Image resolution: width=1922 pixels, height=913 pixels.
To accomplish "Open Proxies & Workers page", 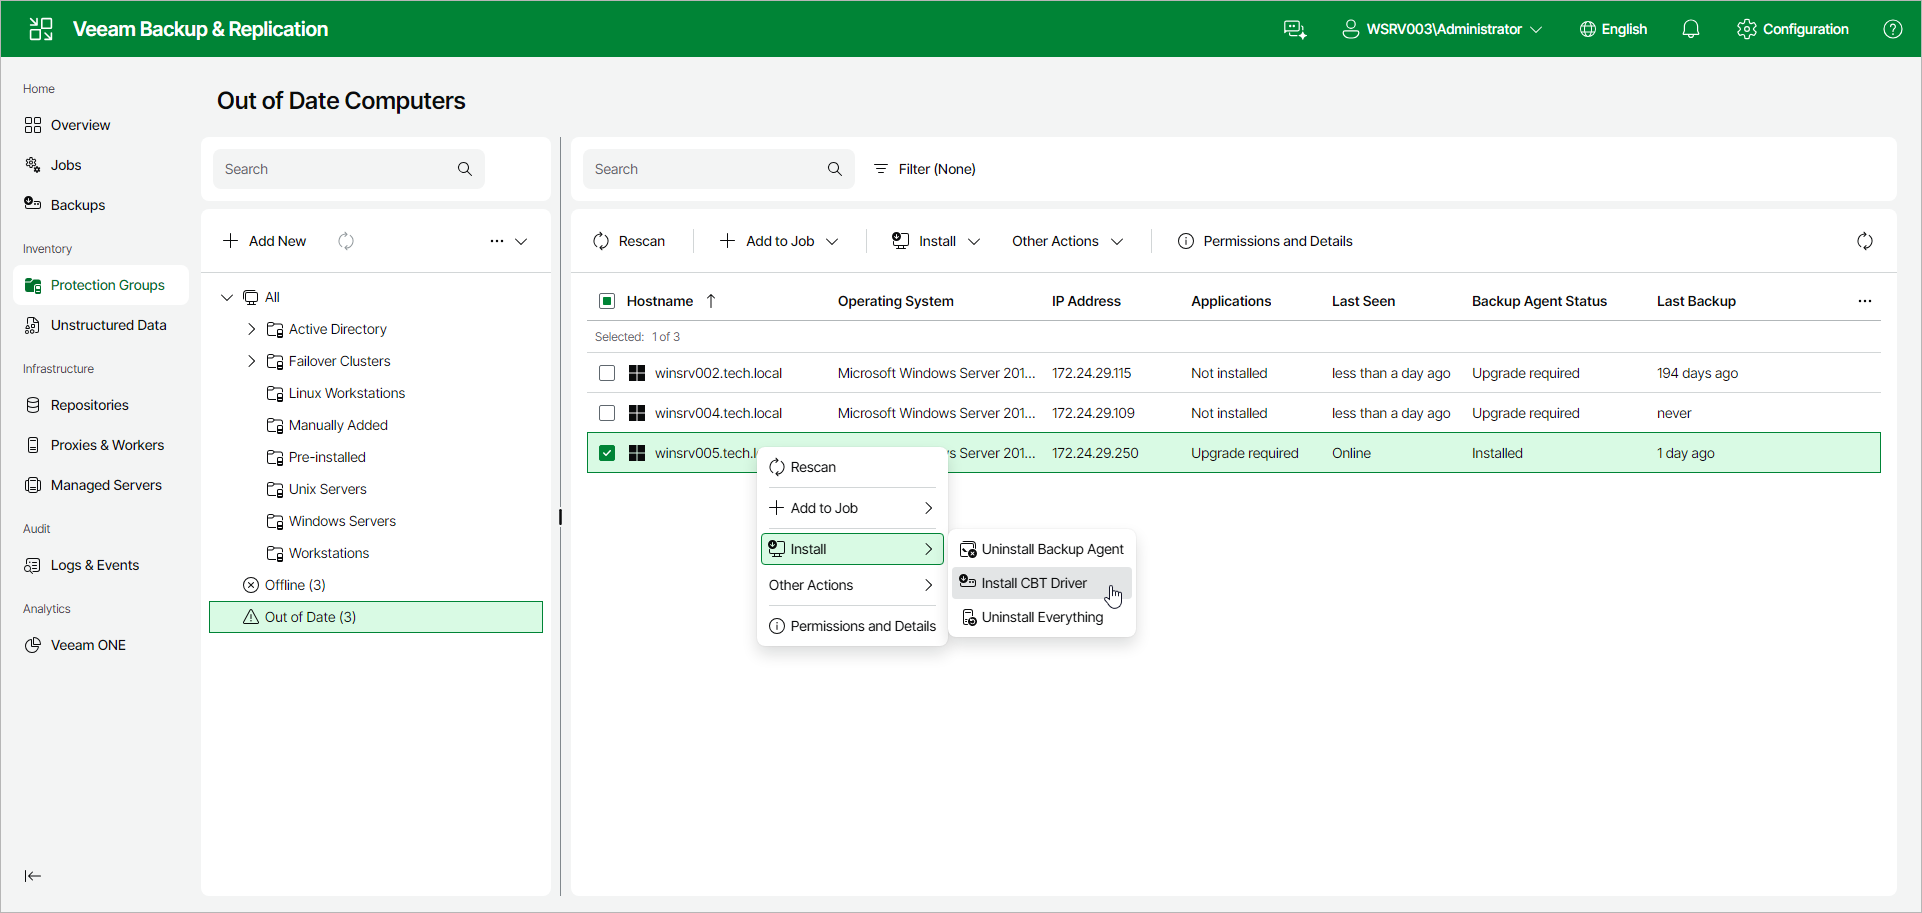I will click(101, 445).
